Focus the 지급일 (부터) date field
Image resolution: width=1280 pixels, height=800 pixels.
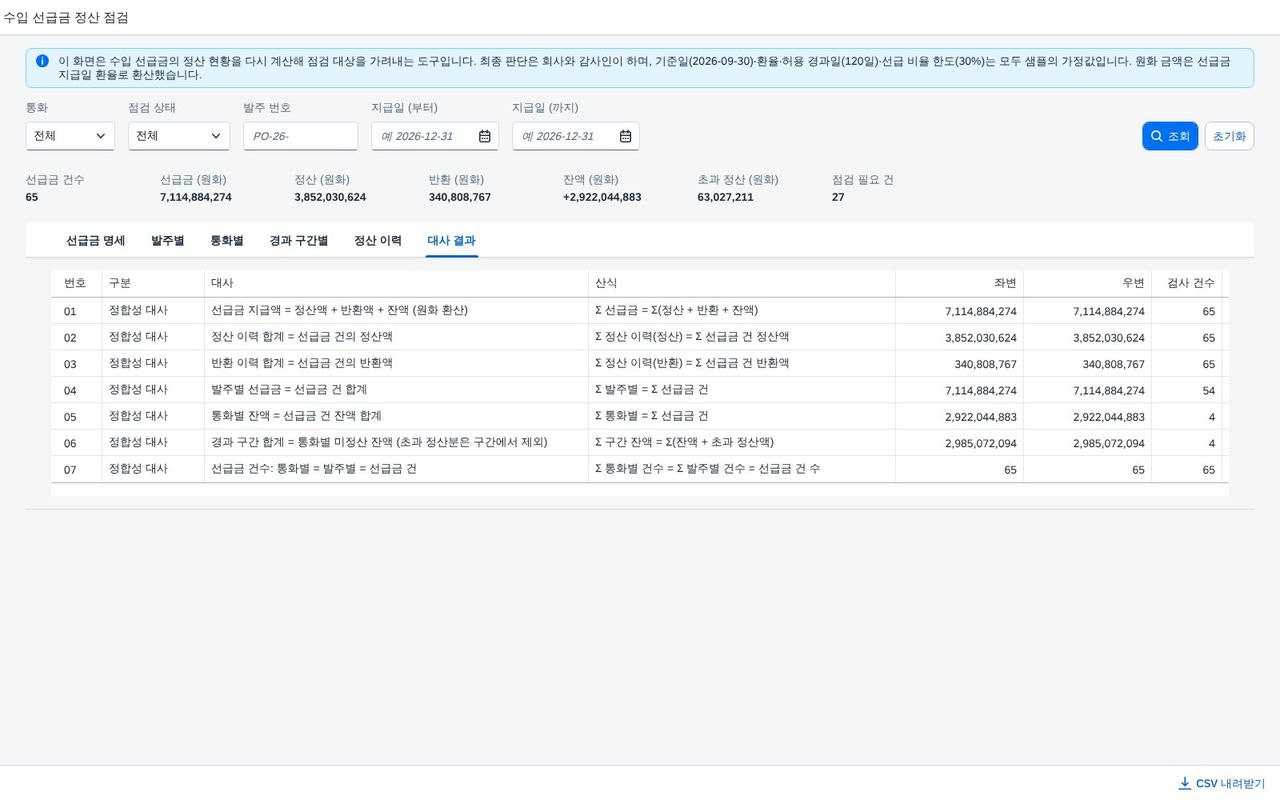coord(435,136)
